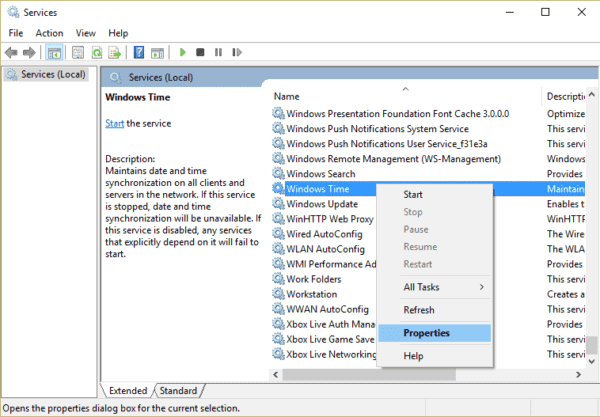Click the Start the service link
Screen dimensions: 600x417
point(116,123)
